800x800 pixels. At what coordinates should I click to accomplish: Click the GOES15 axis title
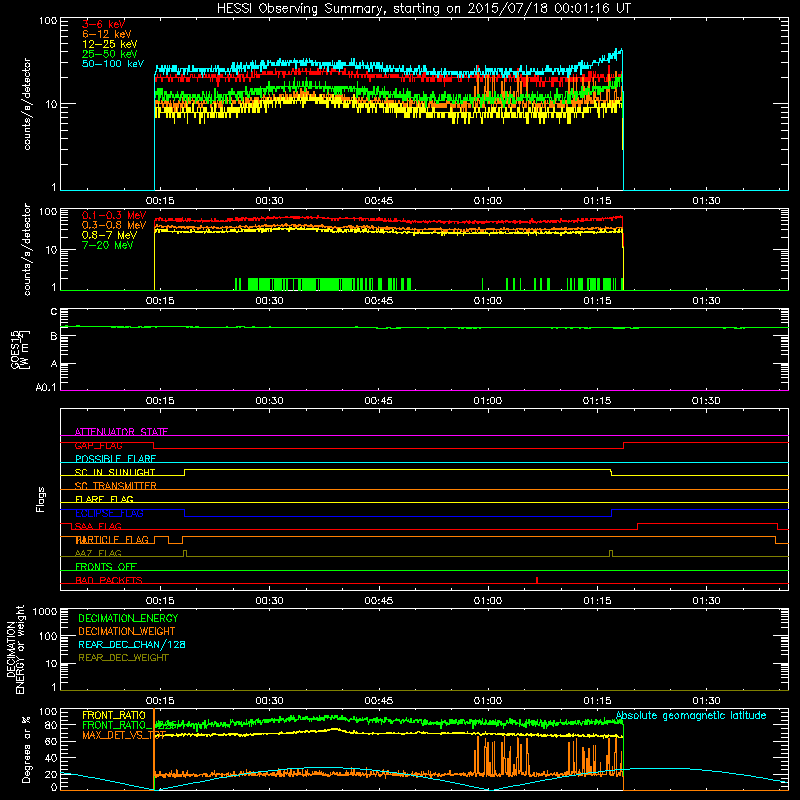[20, 349]
